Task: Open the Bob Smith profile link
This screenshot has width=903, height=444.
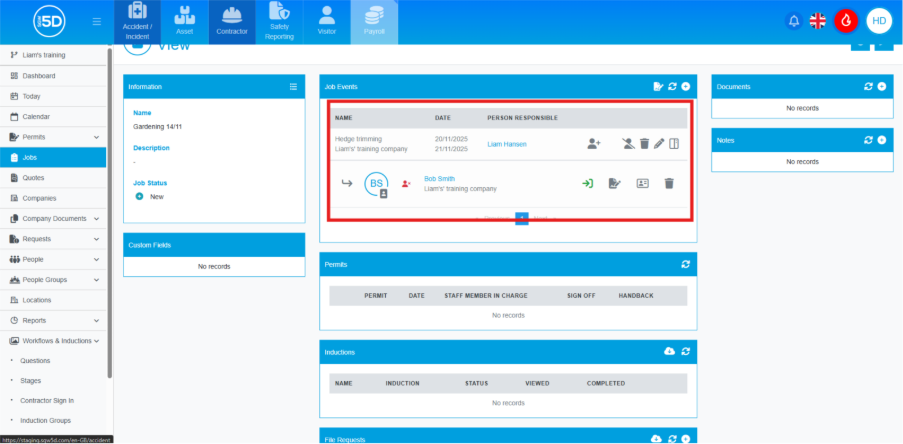Action: click(438, 178)
